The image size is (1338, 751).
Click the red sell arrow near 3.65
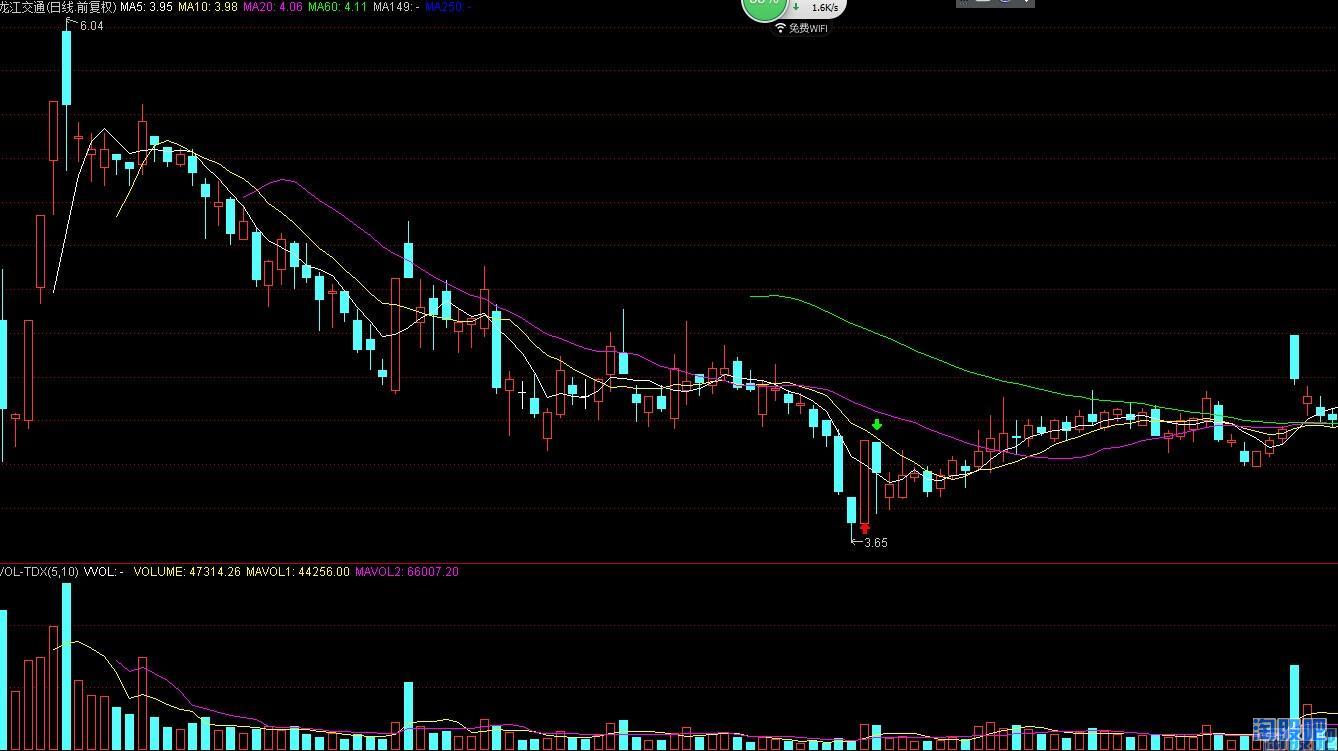[865, 529]
